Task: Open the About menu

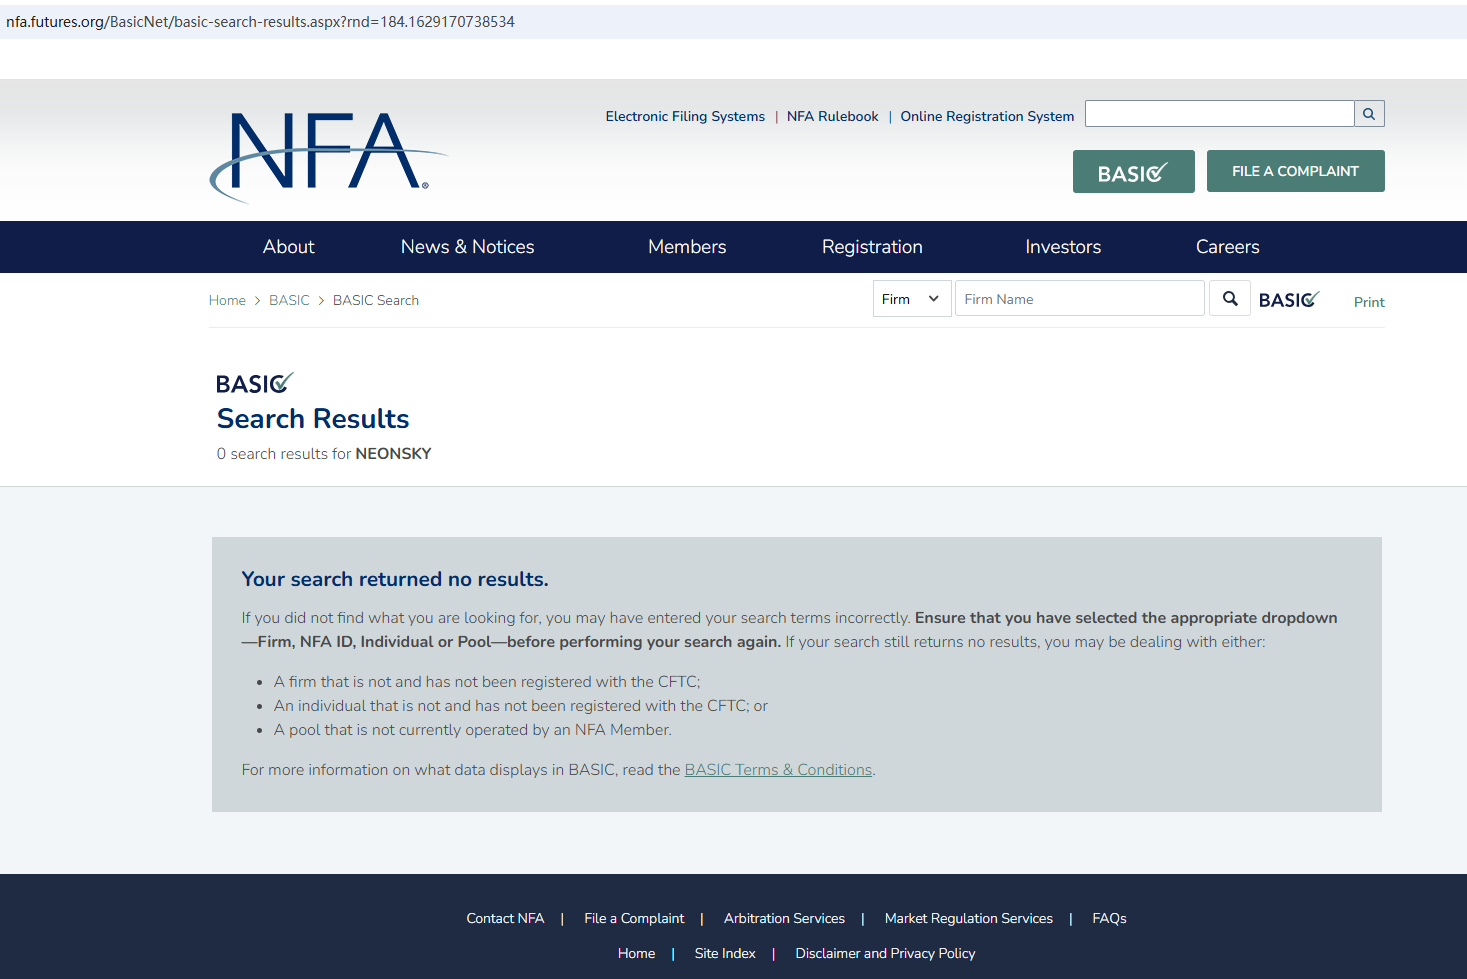Action: pyautogui.click(x=288, y=247)
